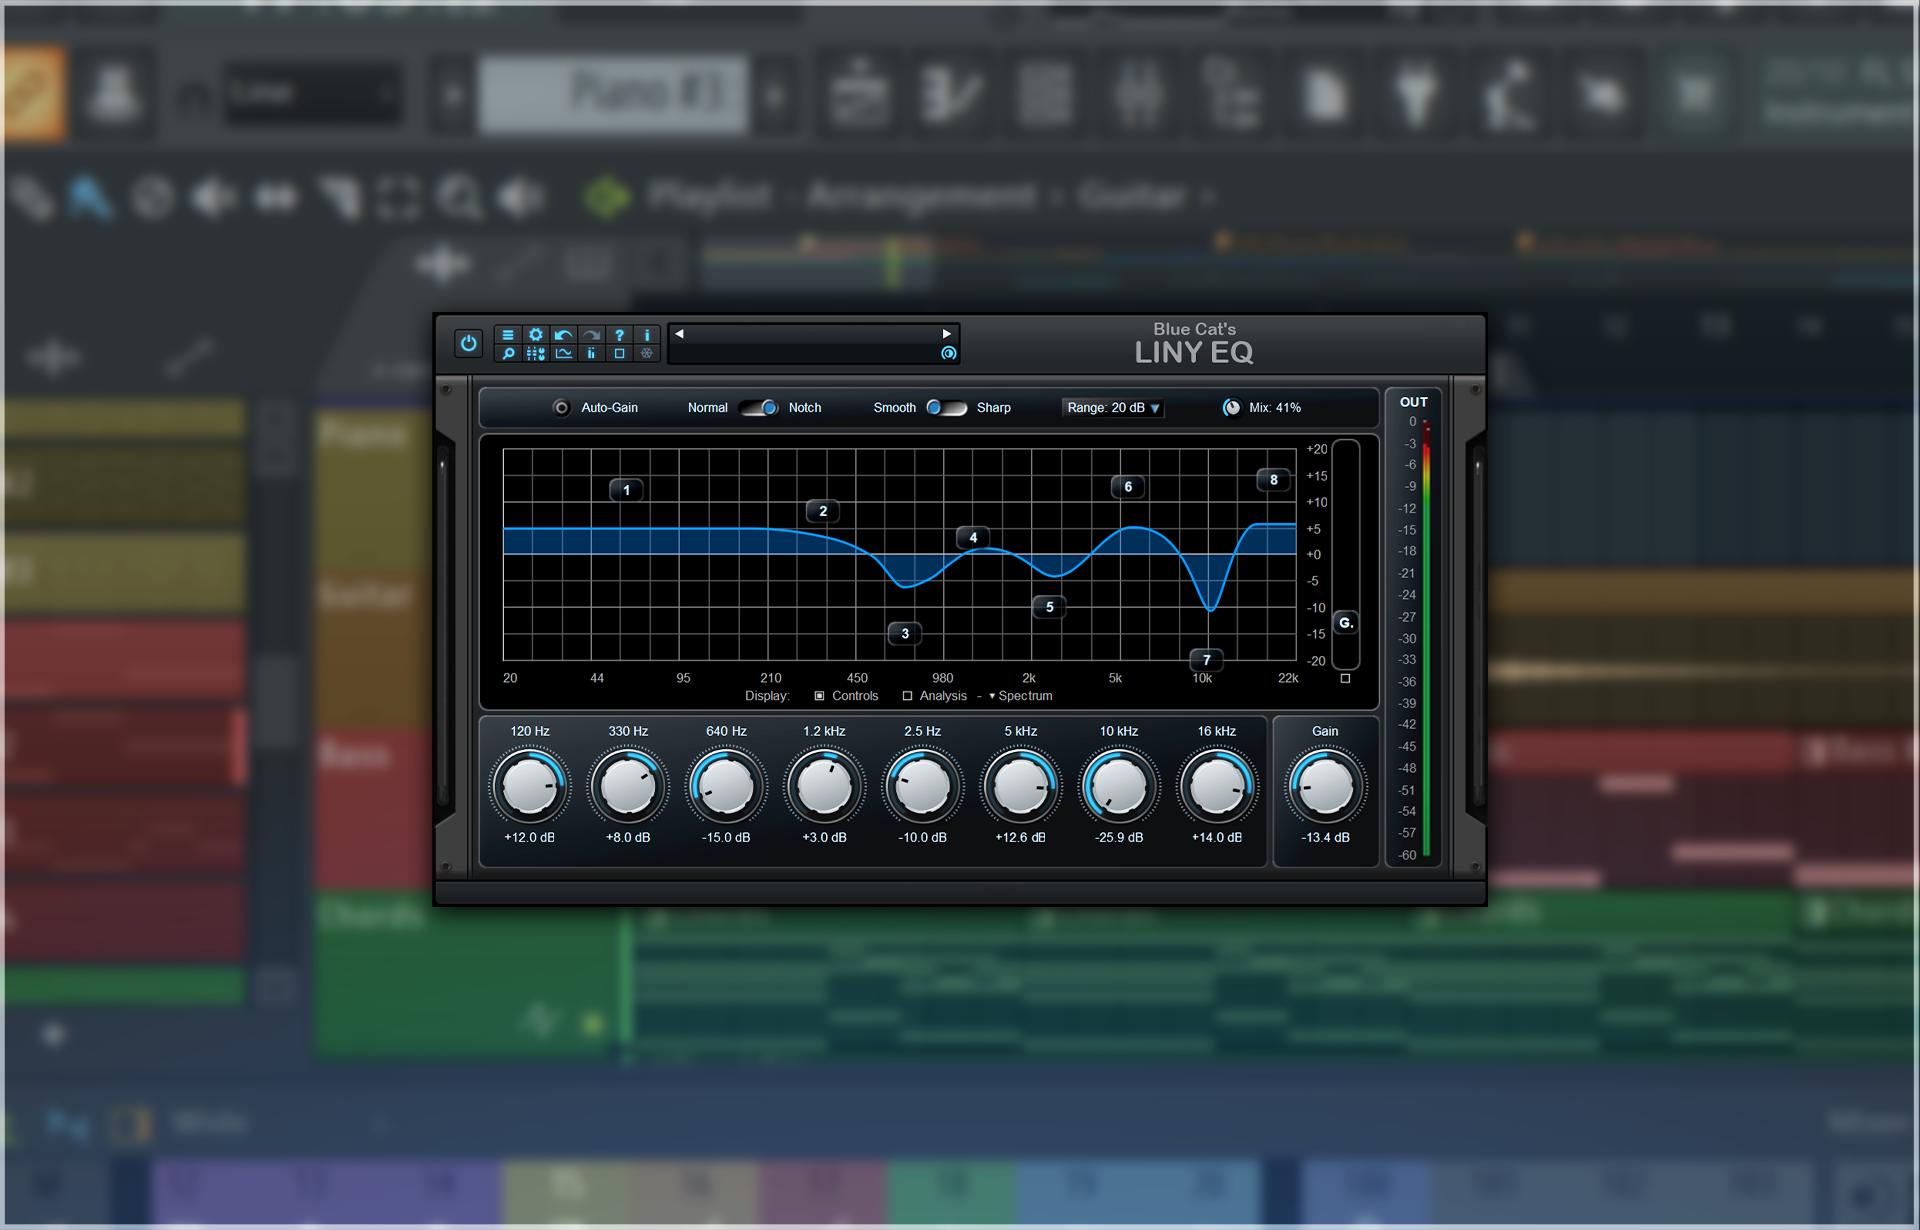This screenshot has height=1230, width=1920.
Task: Click the snowflake-shaped icon in toolbar
Action: (647, 353)
